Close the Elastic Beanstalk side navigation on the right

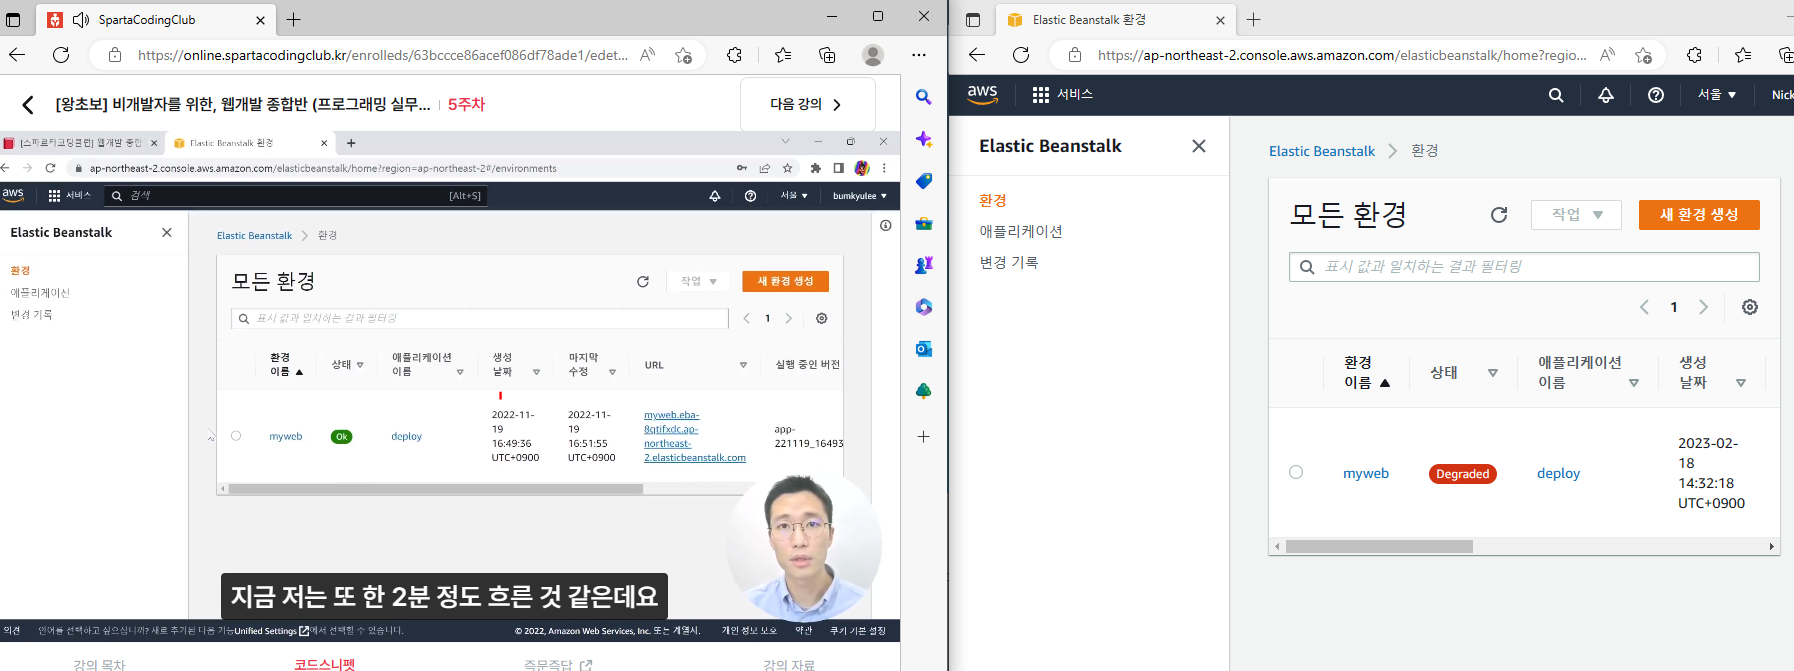pyautogui.click(x=1199, y=146)
